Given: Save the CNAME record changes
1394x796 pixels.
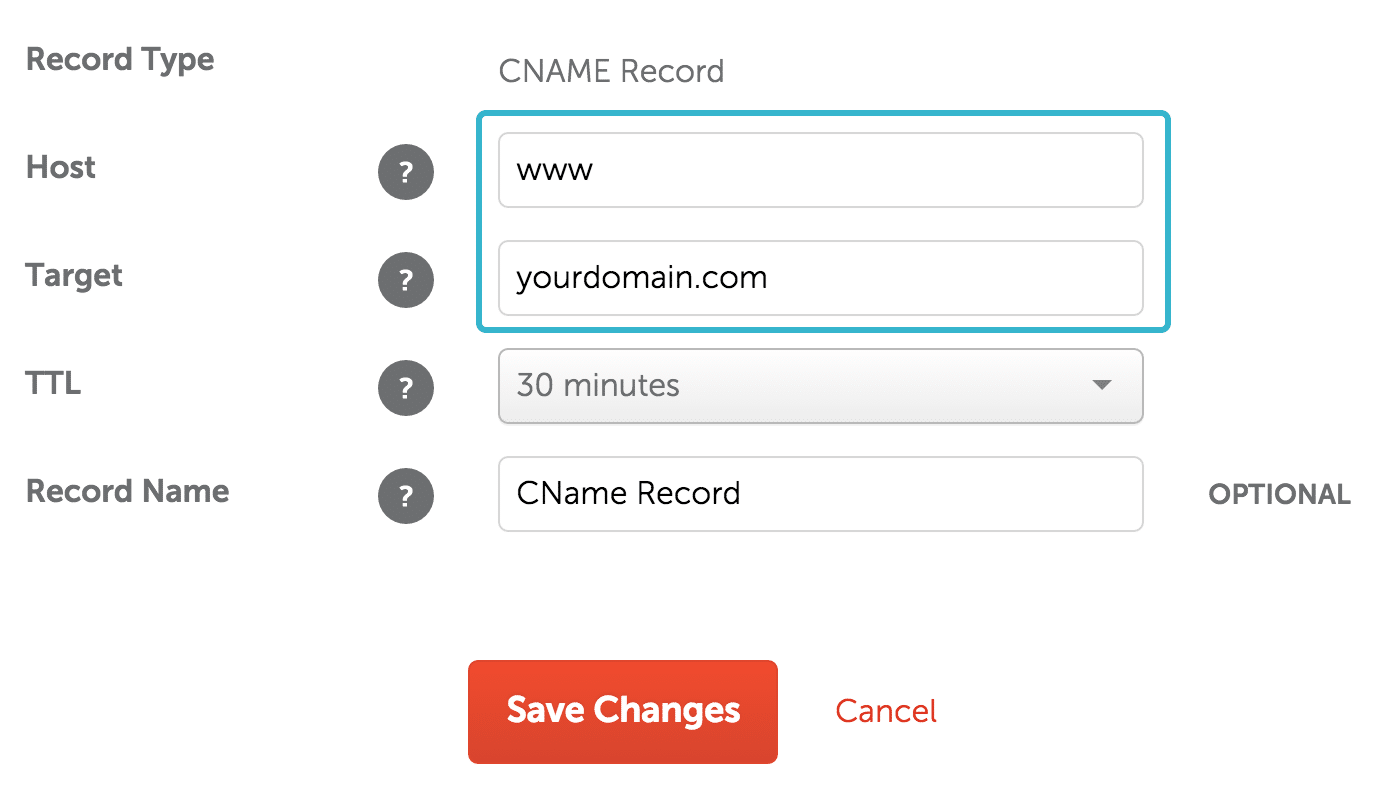Looking at the screenshot, I should click(622, 711).
